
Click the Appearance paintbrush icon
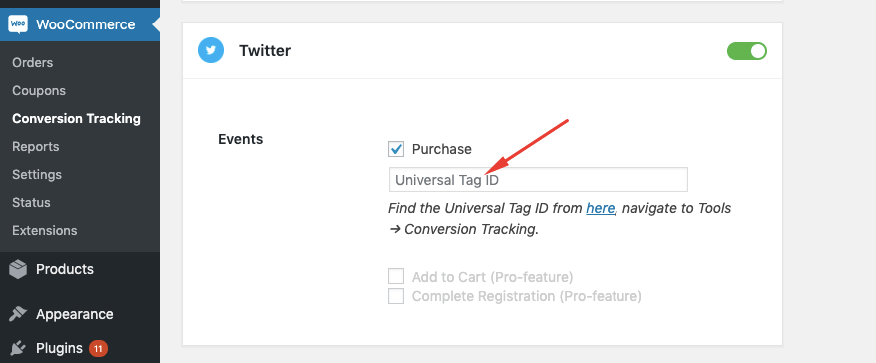(18, 314)
